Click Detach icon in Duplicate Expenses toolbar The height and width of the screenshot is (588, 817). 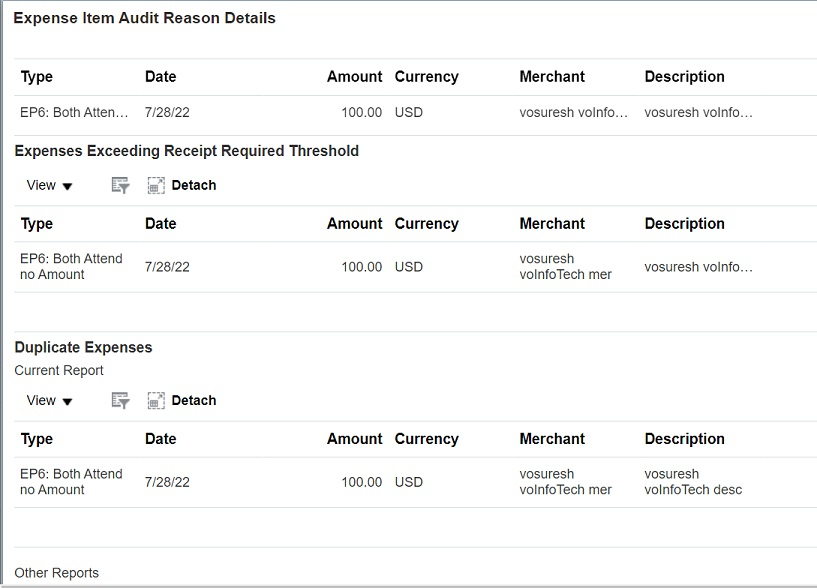point(156,400)
